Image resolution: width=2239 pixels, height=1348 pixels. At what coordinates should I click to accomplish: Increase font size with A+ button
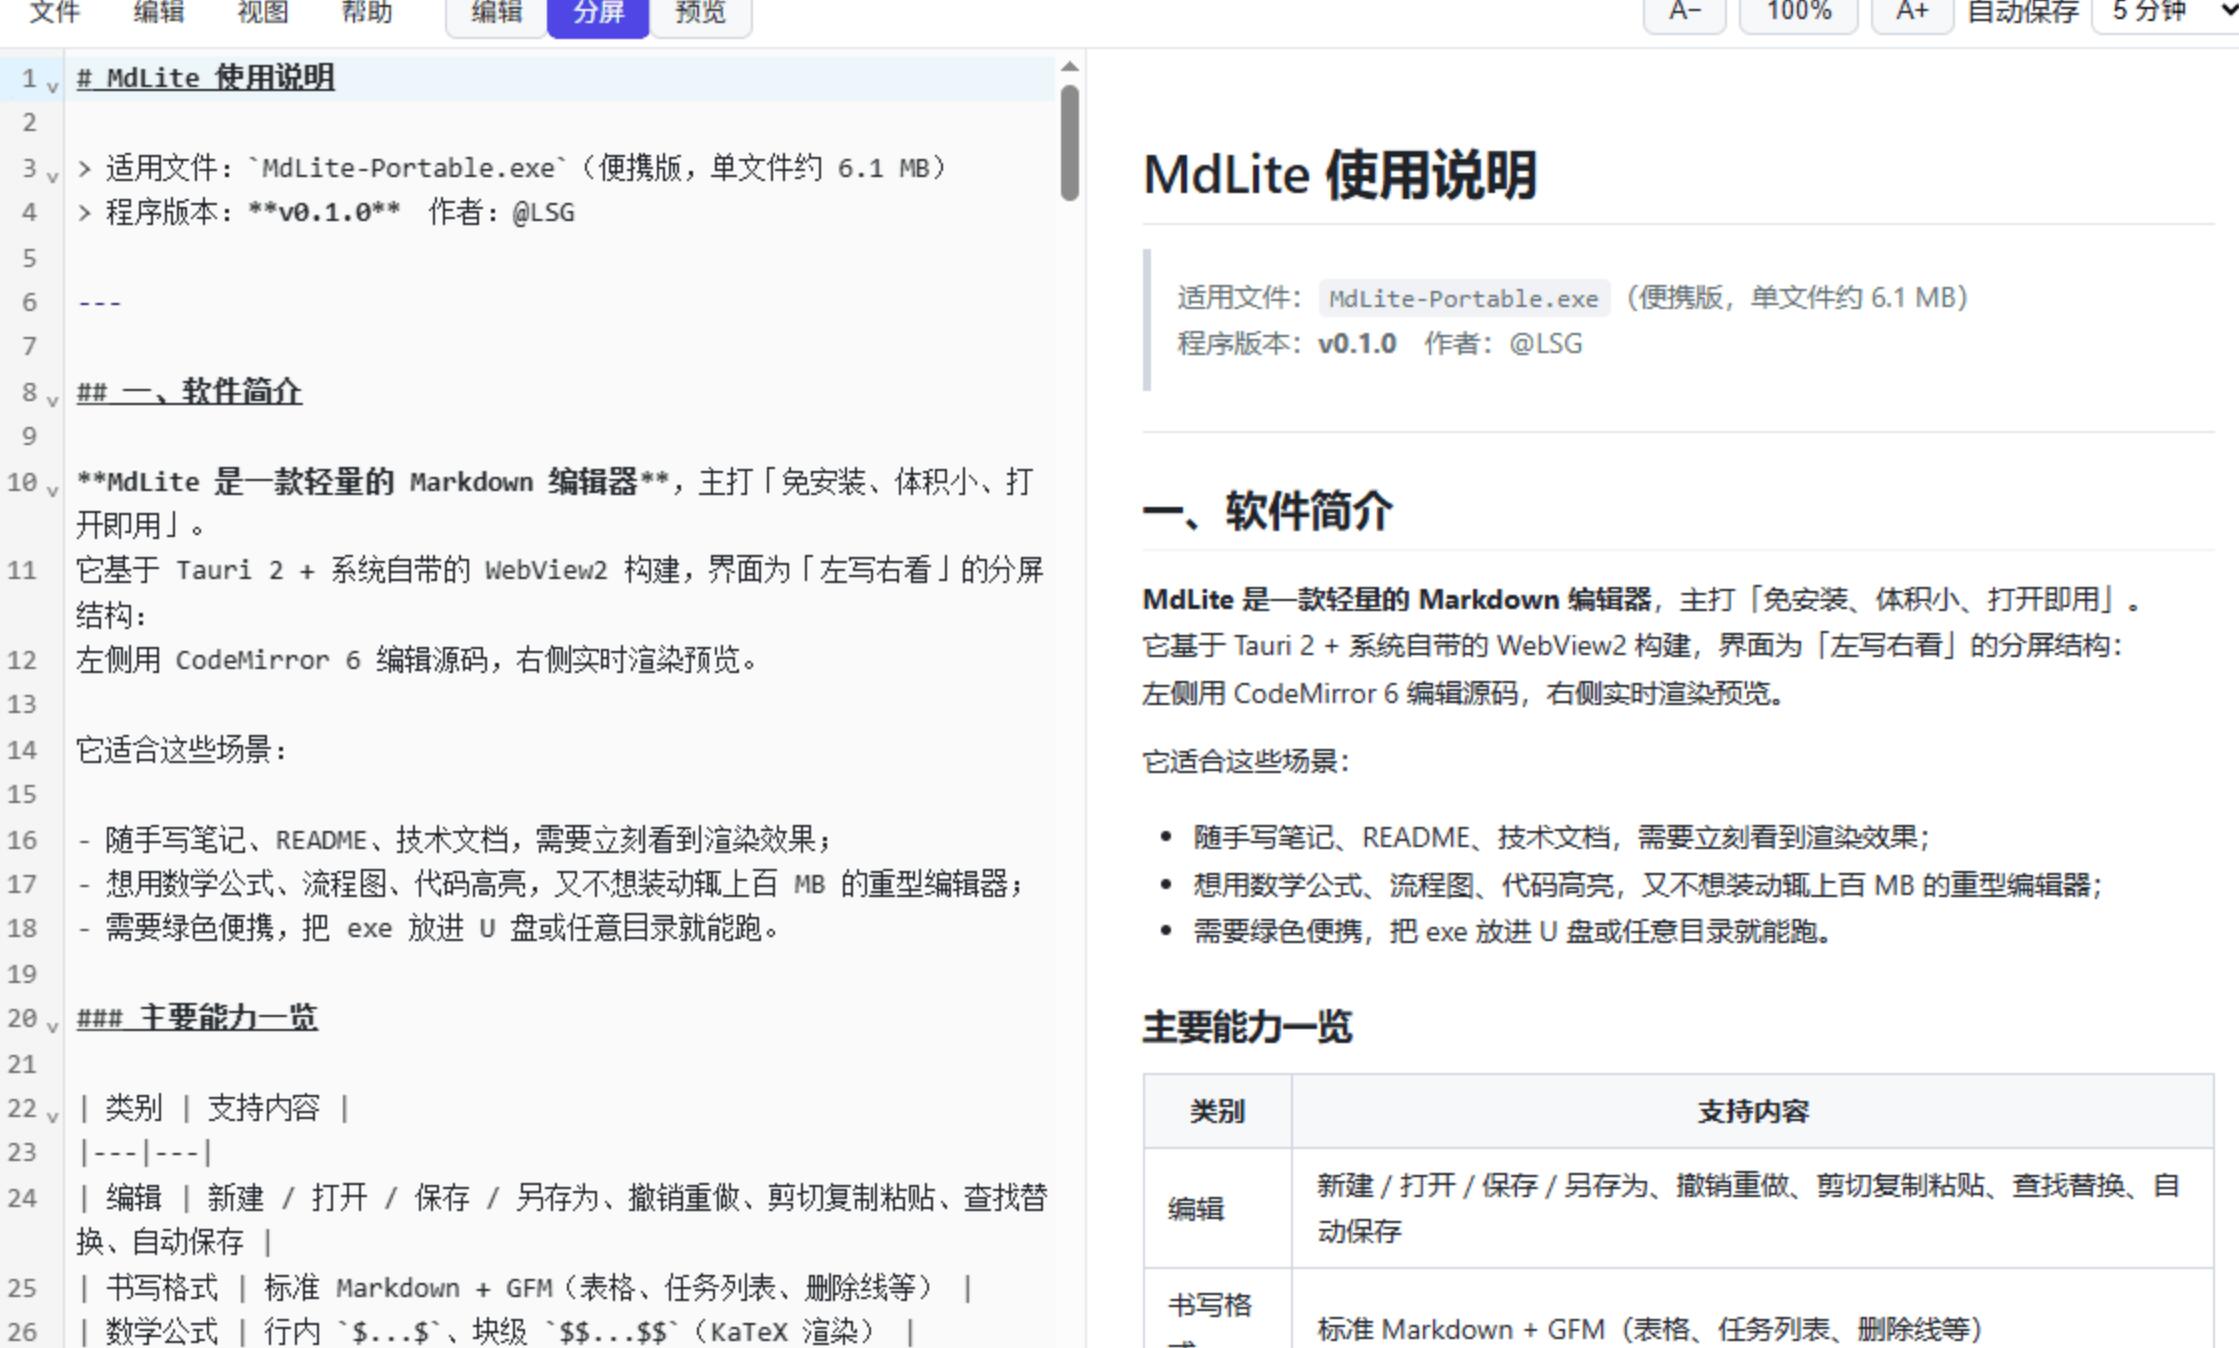pos(1912,12)
